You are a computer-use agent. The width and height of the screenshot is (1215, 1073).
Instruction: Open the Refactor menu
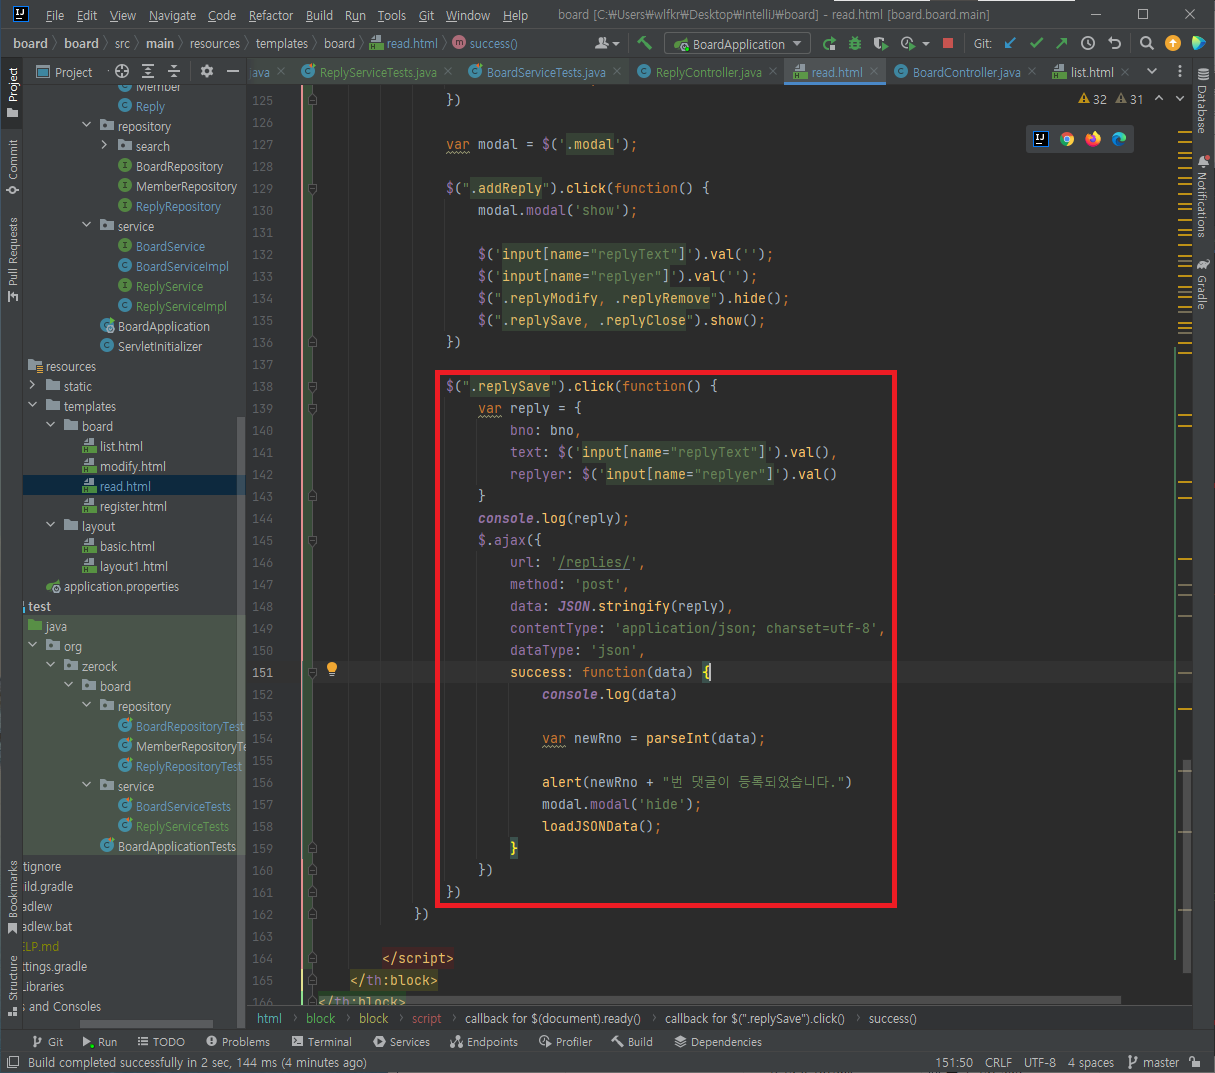pos(271,15)
